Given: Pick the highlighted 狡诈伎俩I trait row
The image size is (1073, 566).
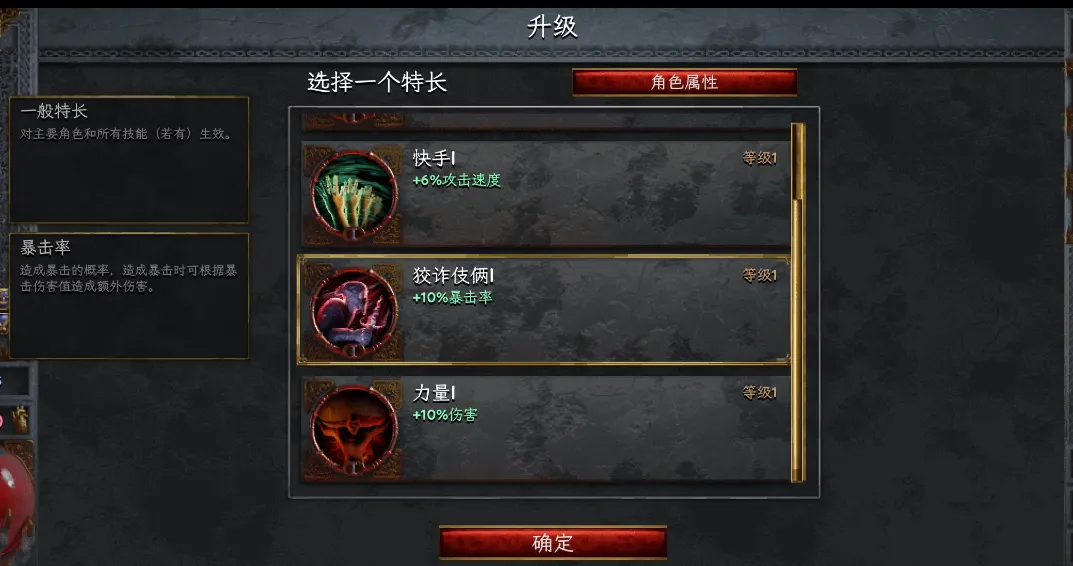Looking at the screenshot, I should (545, 310).
